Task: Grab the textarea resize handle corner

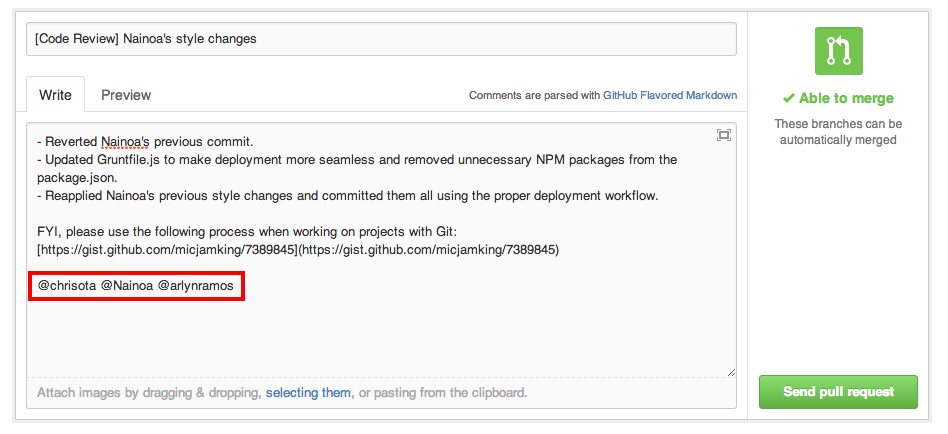Action: tap(731, 371)
